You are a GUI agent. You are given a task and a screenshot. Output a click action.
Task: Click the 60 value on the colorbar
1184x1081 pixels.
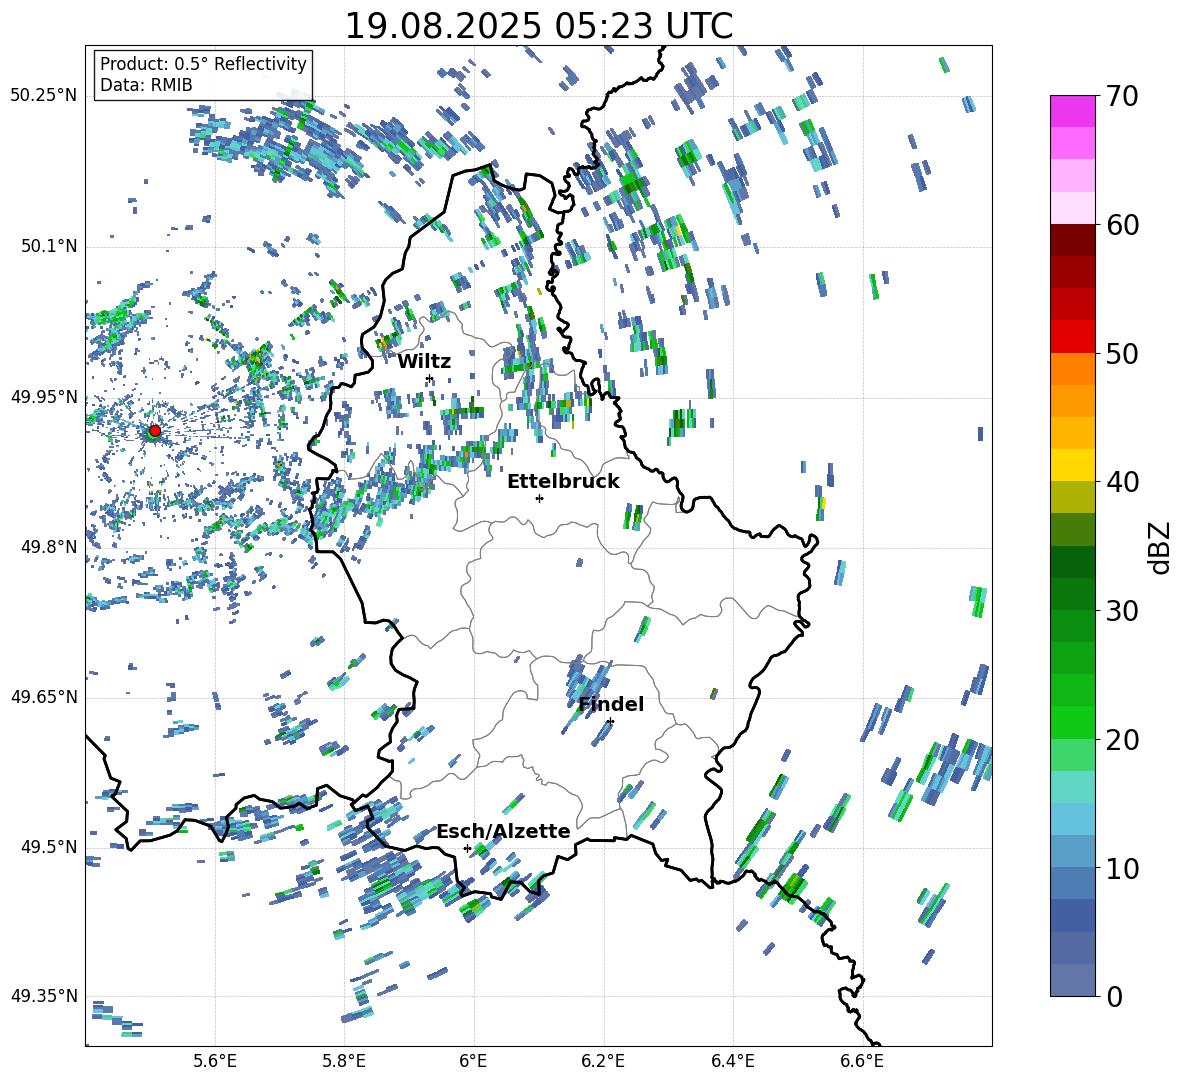[x=1122, y=225]
